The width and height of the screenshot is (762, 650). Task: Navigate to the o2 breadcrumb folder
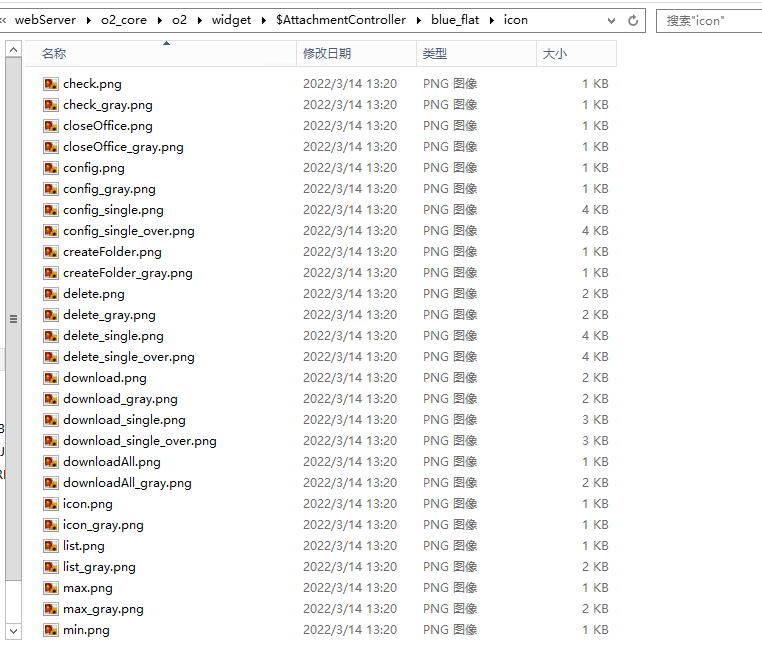[179, 20]
